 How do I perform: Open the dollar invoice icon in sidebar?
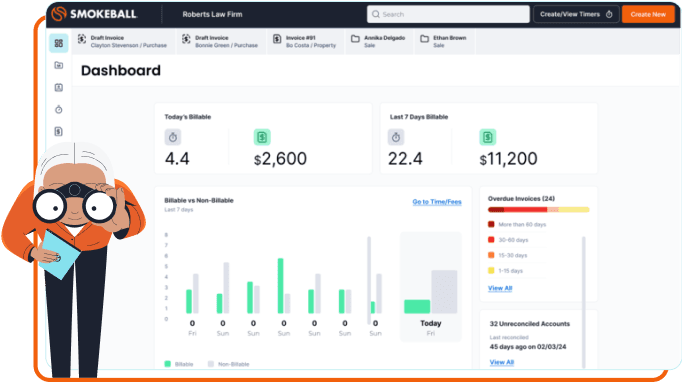click(59, 131)
